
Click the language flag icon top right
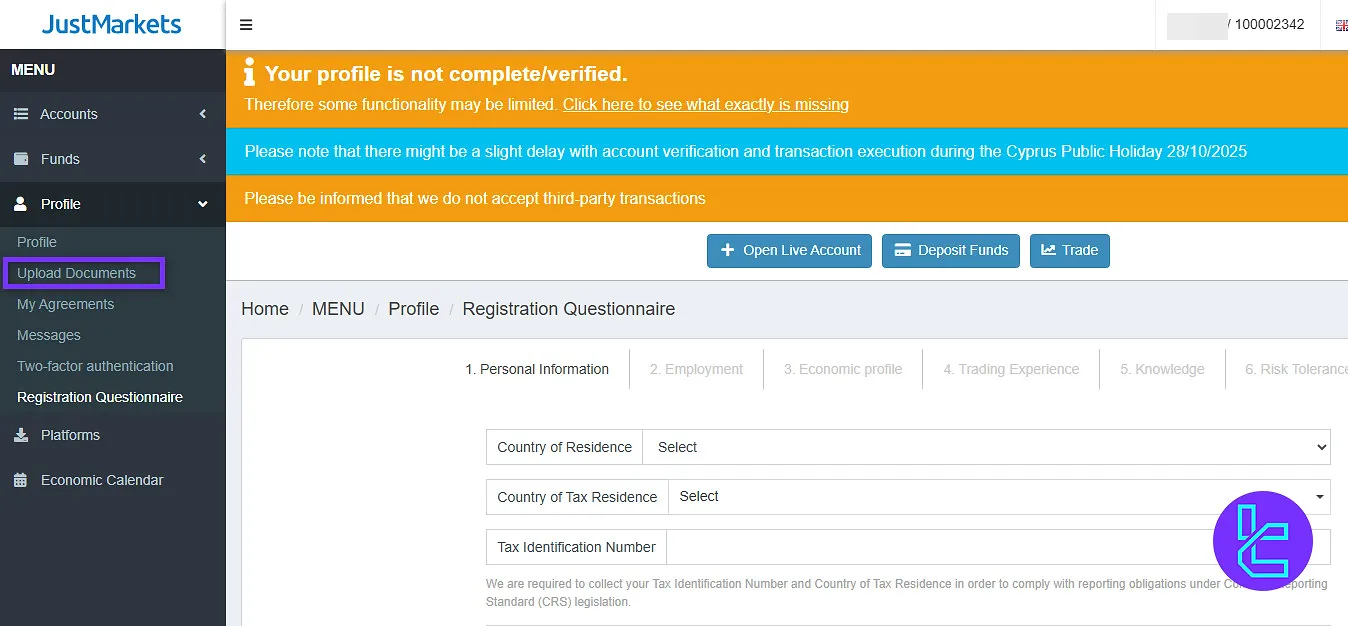[x=1341, y=26]
